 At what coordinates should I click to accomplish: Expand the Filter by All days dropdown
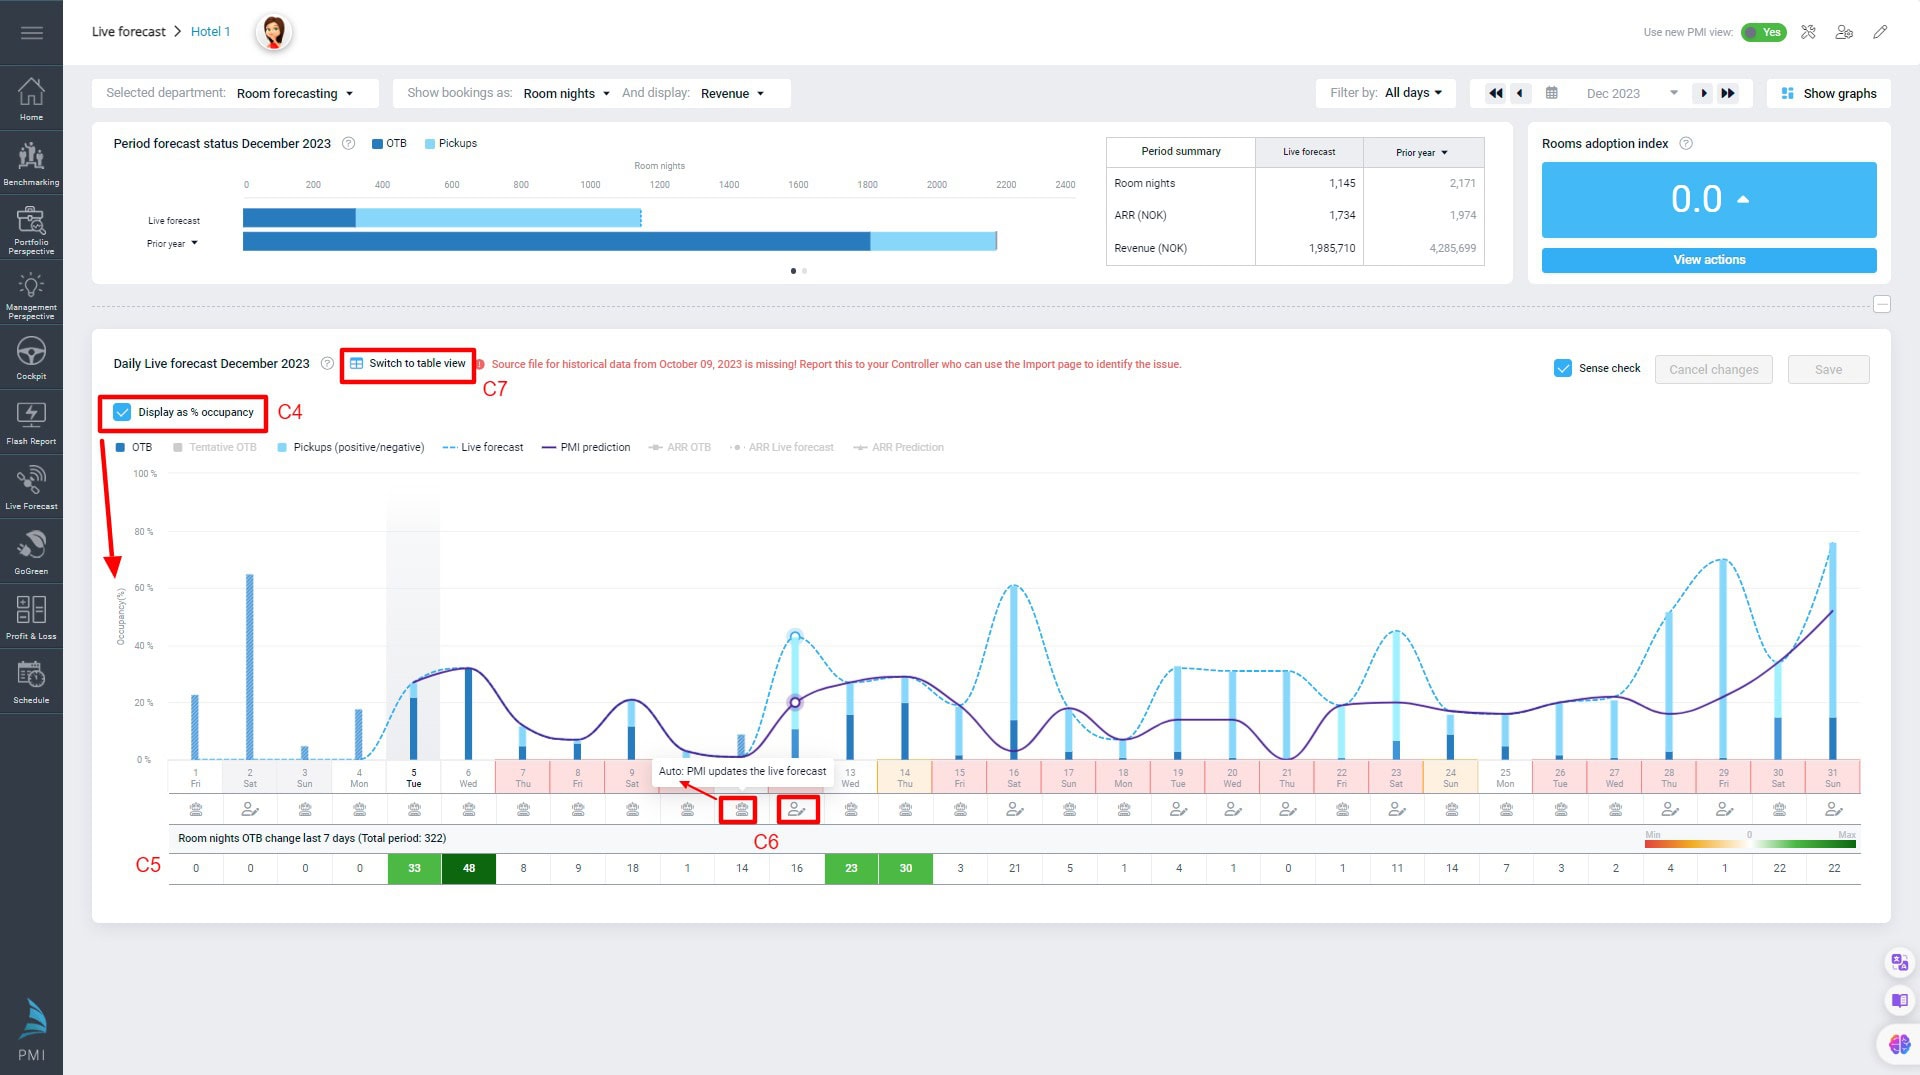click(1412, 93)
